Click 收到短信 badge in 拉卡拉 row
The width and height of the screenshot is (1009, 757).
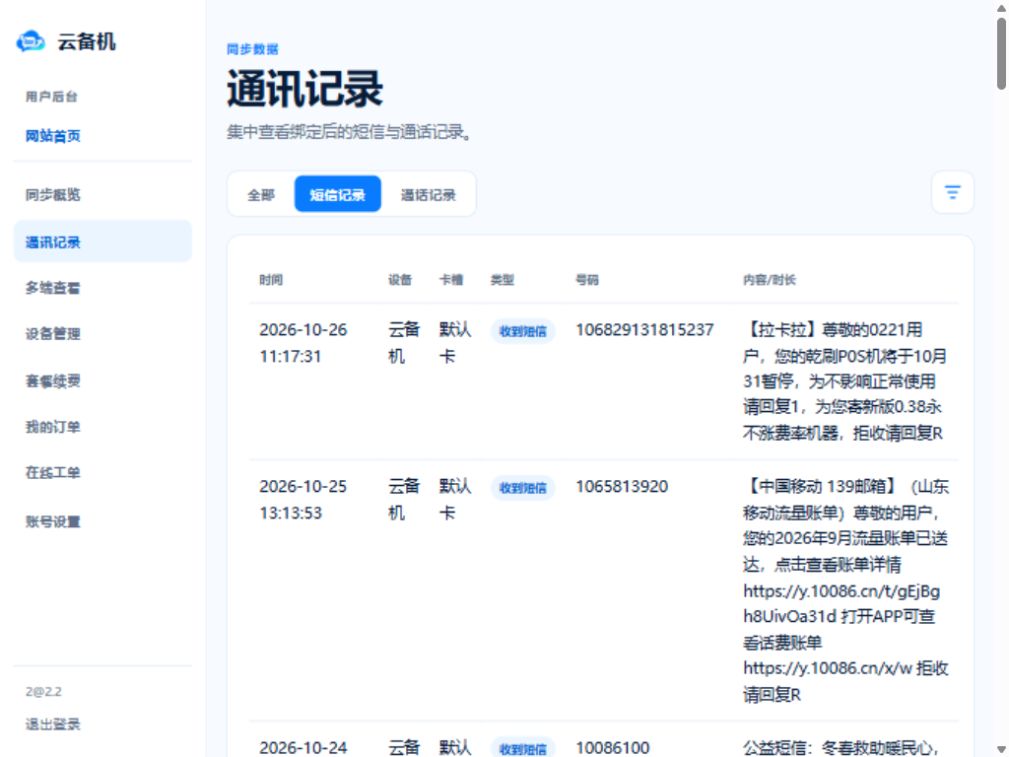pyautogui.click(x=523, y=332)
